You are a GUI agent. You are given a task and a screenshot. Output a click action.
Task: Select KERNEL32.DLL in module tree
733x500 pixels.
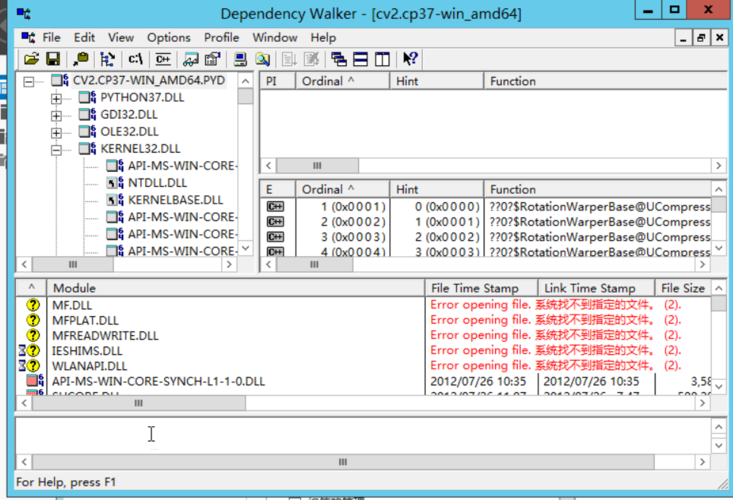(x=140, y=149)
